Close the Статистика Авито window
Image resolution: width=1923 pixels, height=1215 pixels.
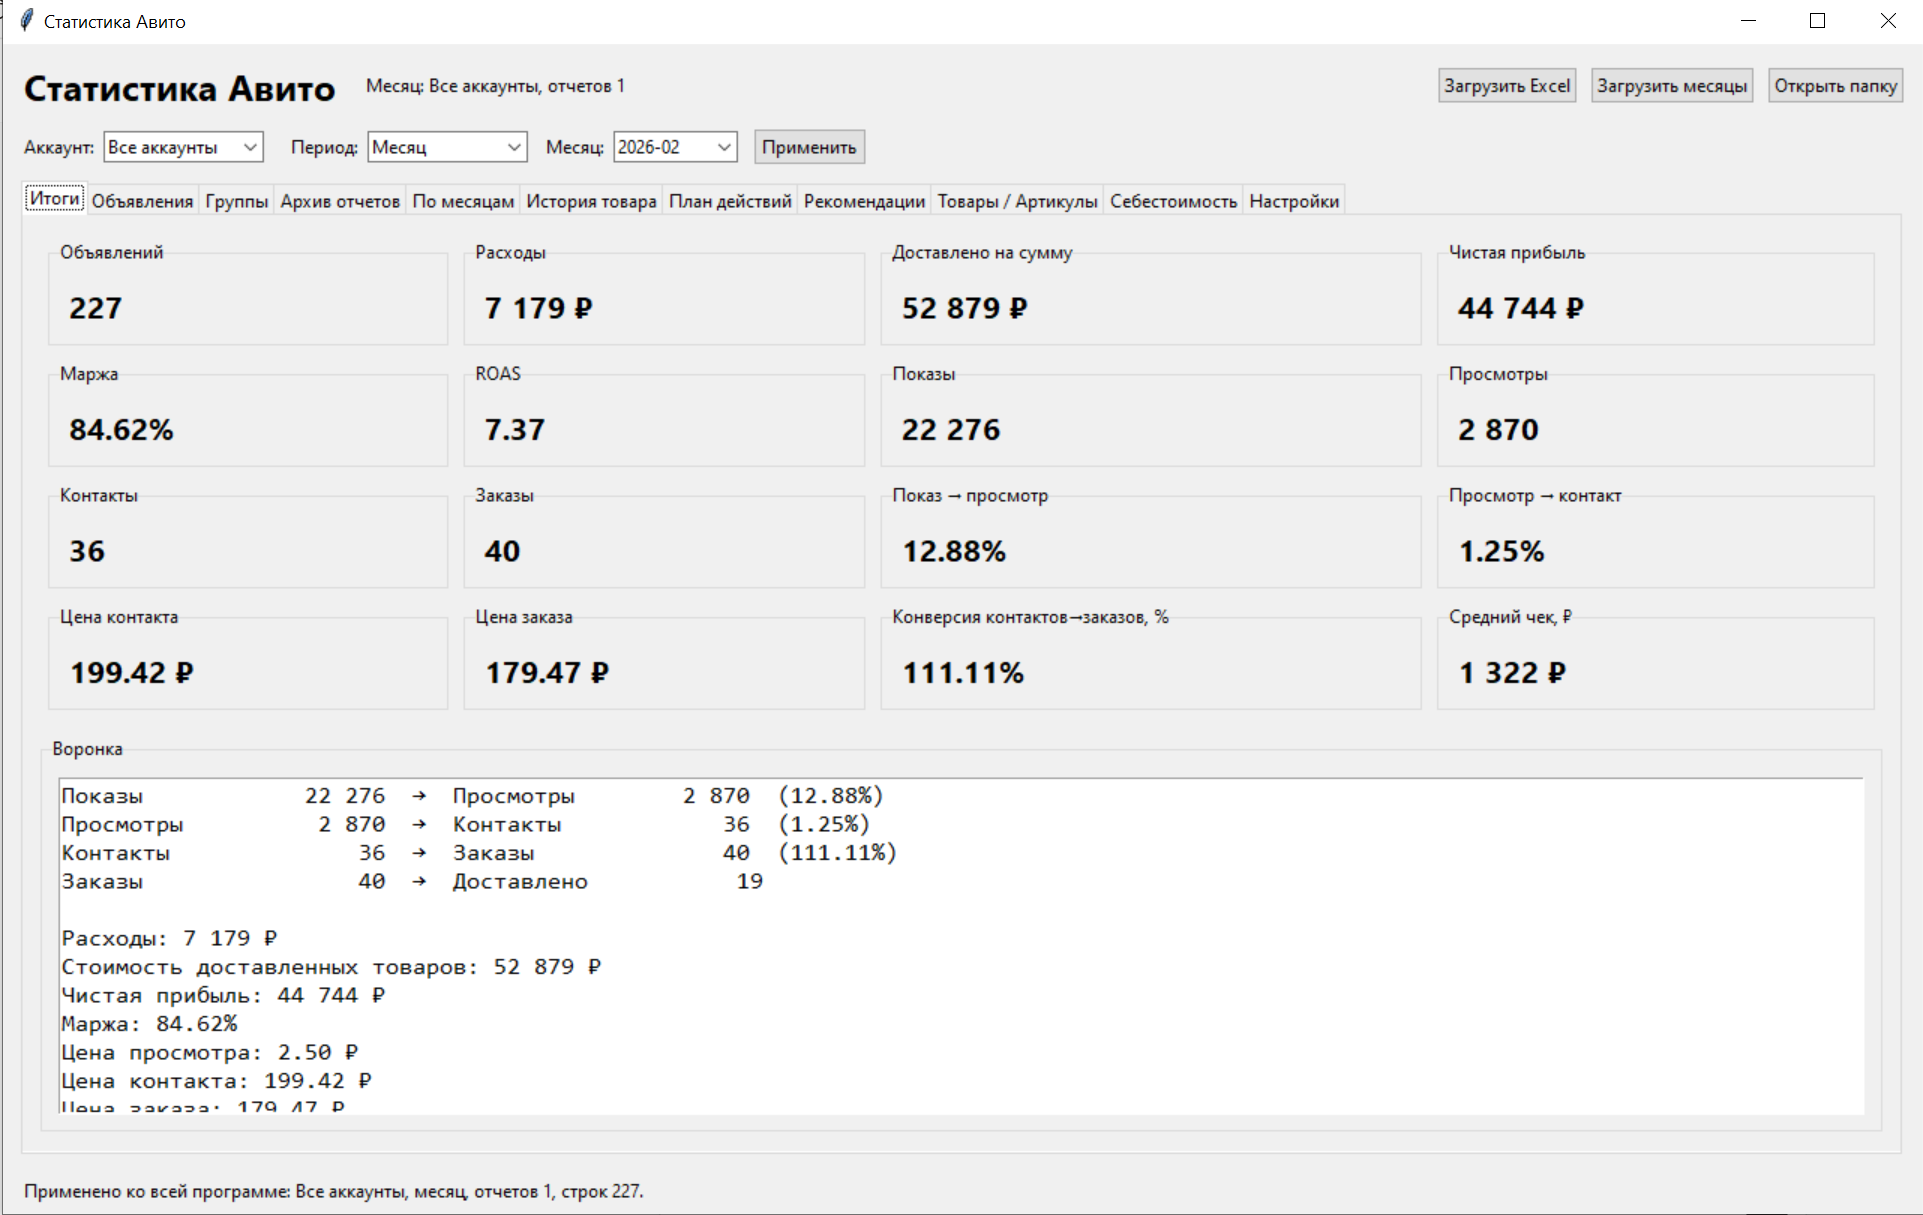(1888, 21)
